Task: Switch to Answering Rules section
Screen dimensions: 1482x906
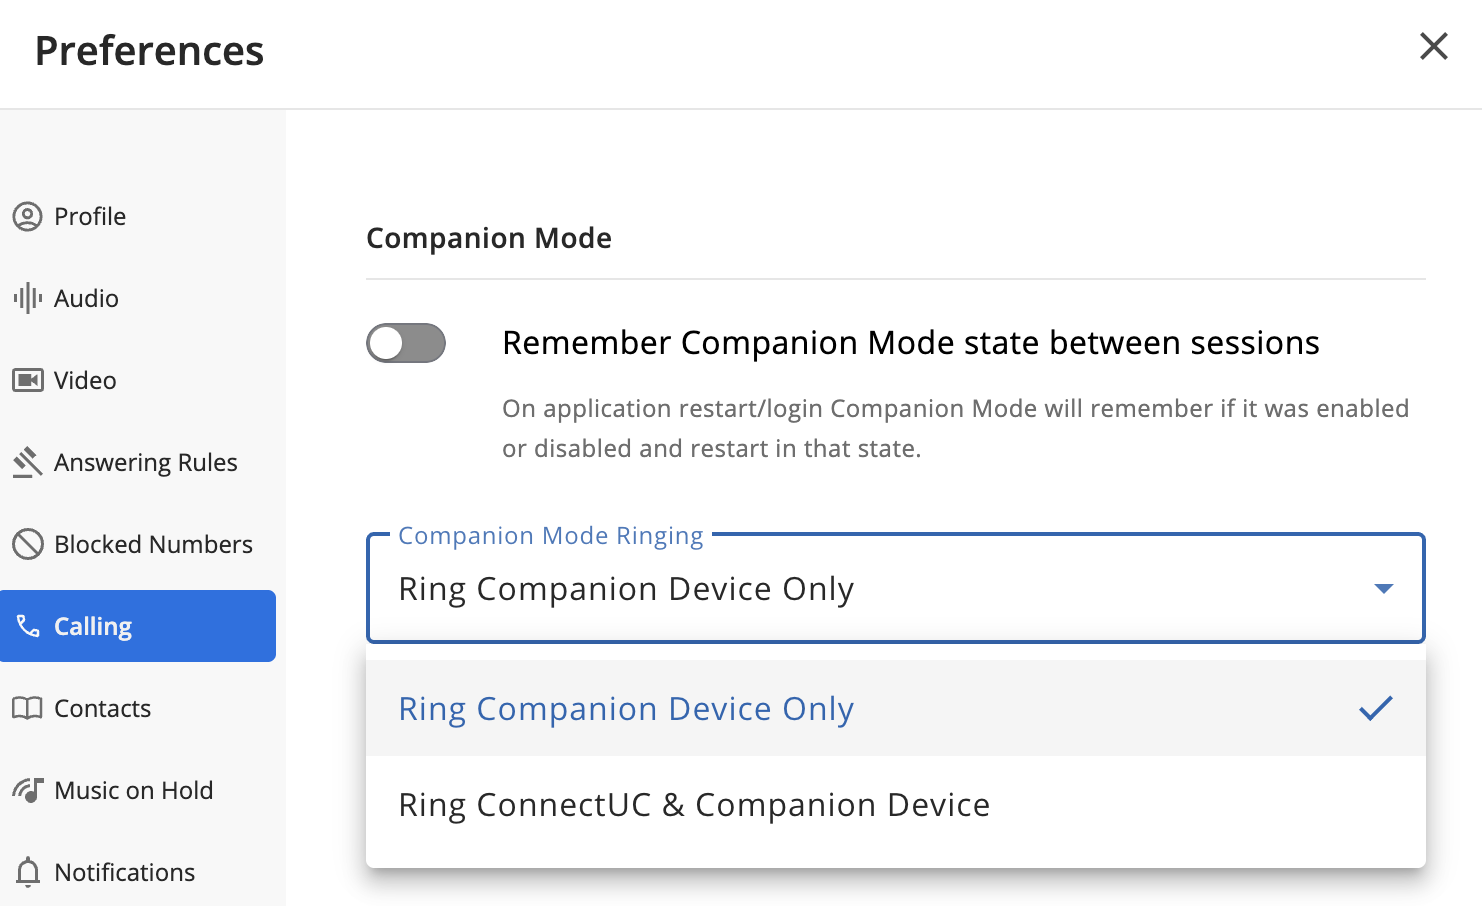Action: pyautogui.click(x=145, y=462)
